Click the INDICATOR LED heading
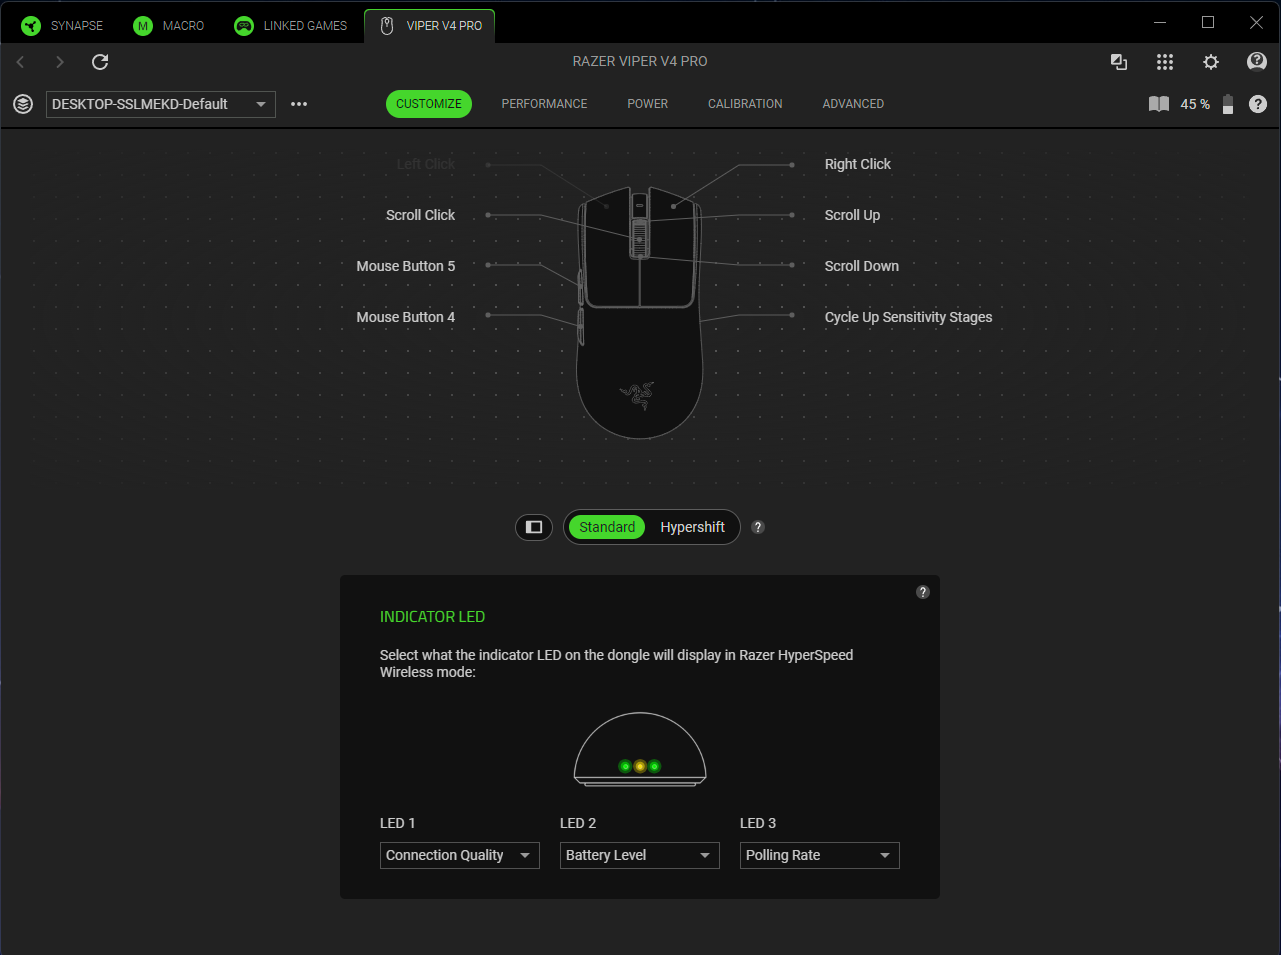The image size is (1281, 955). pyautogui.click(x=432, y=617)
